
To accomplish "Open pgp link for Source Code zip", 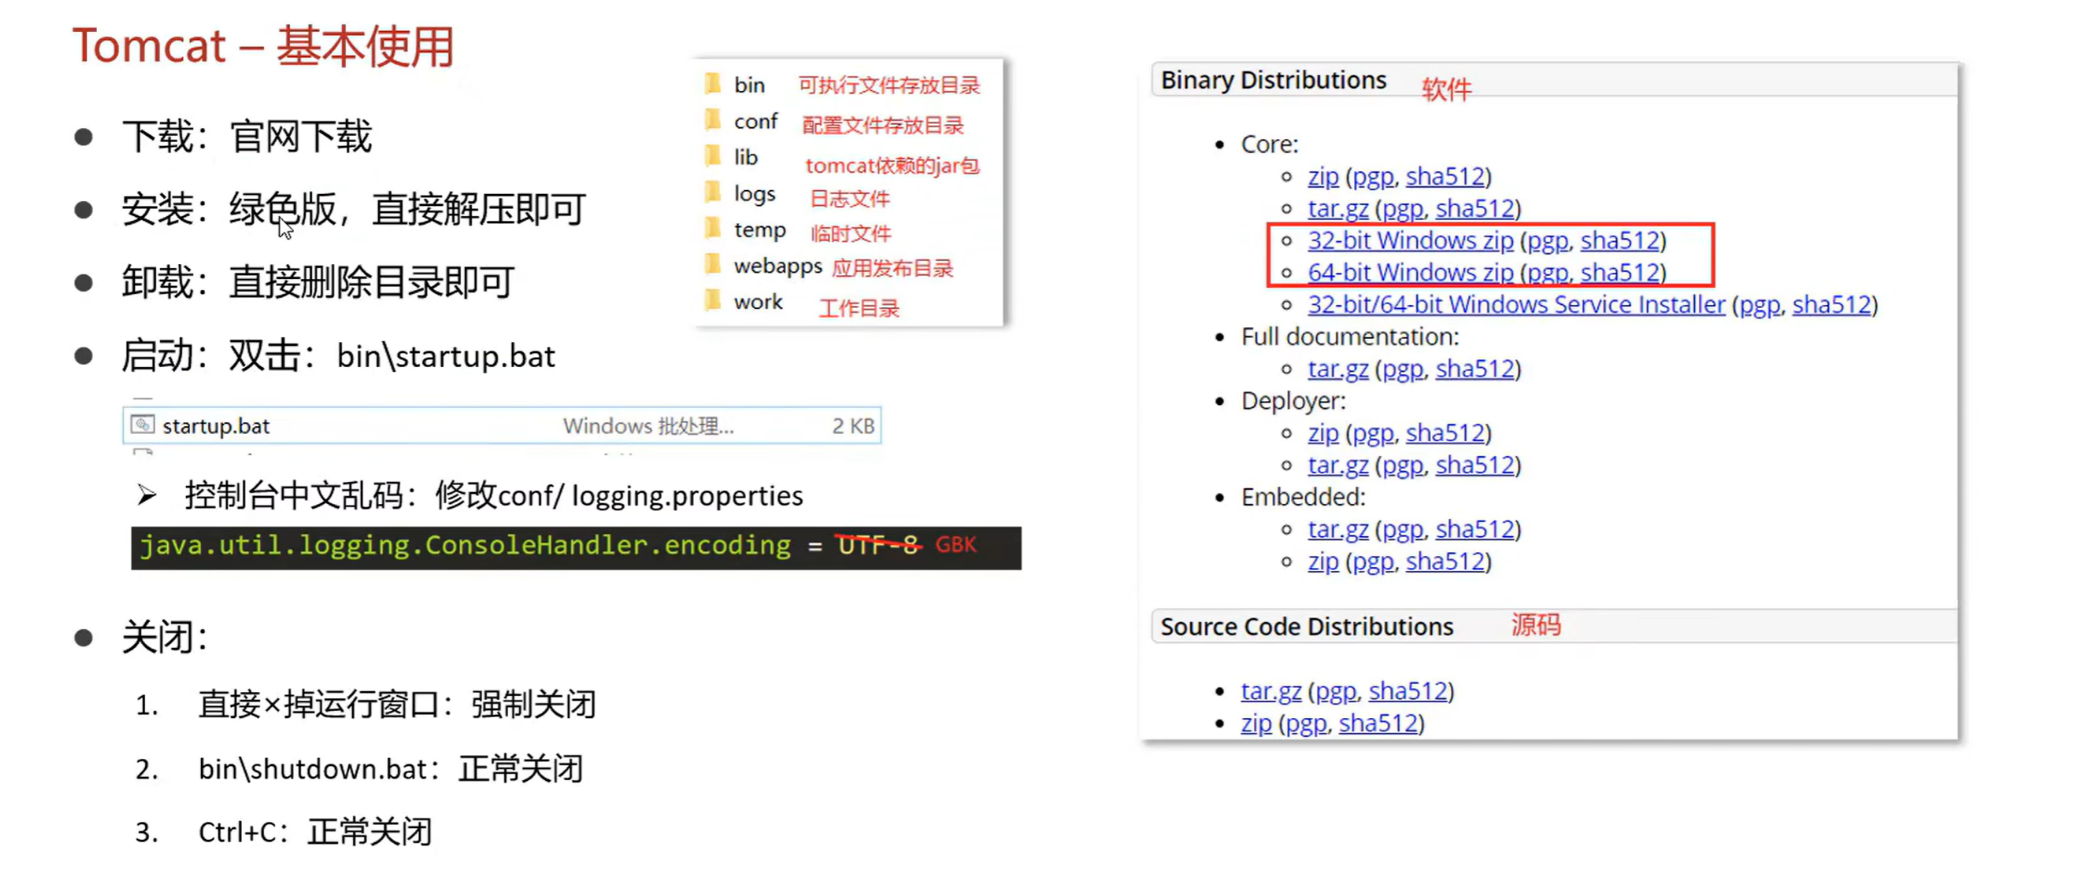I will [1305, 723].
